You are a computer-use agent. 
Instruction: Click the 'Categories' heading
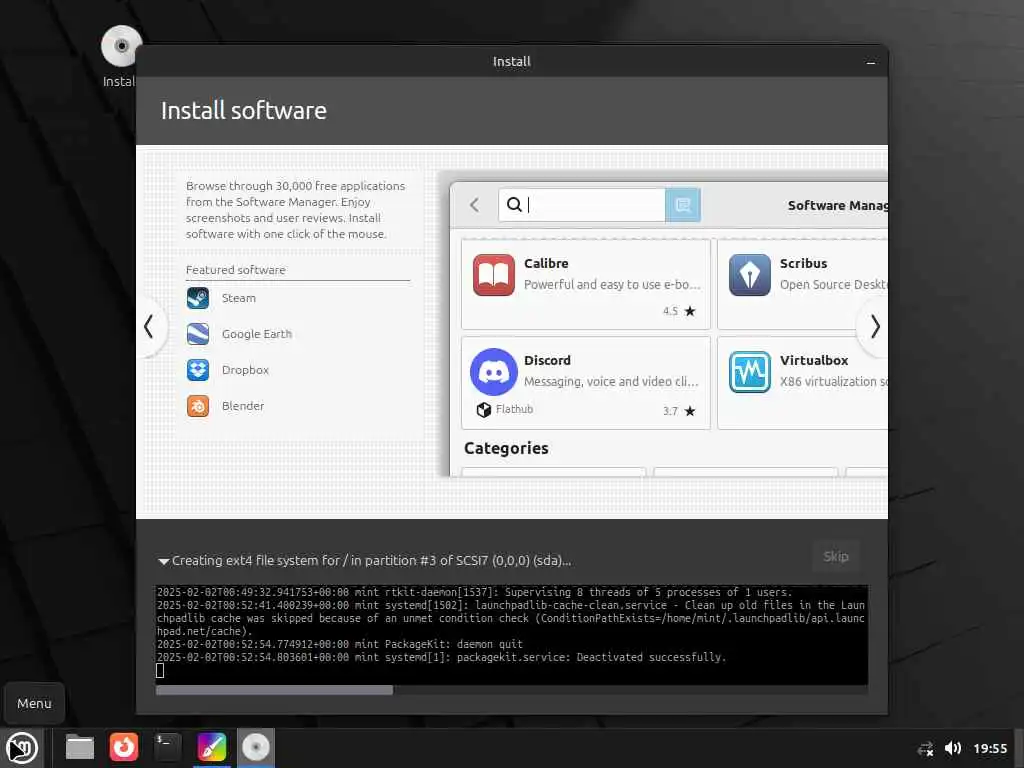pos(506,448)
